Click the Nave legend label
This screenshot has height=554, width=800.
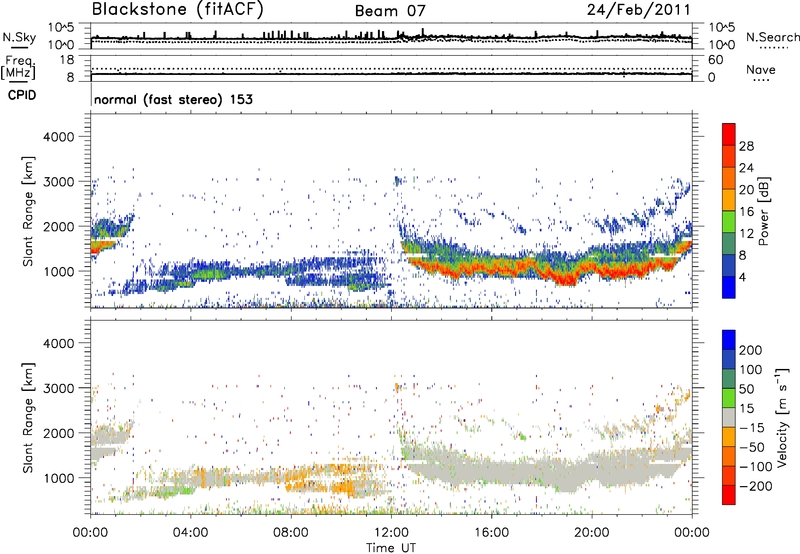[761, 70]
